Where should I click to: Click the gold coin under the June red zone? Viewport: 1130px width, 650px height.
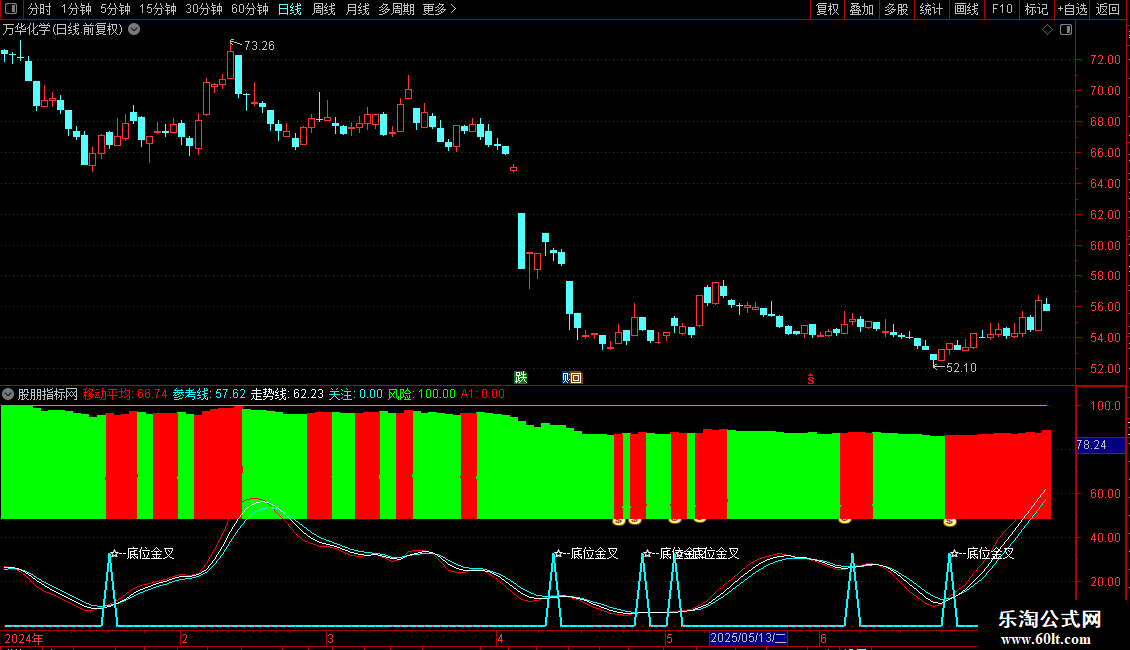tap(845, 519)
